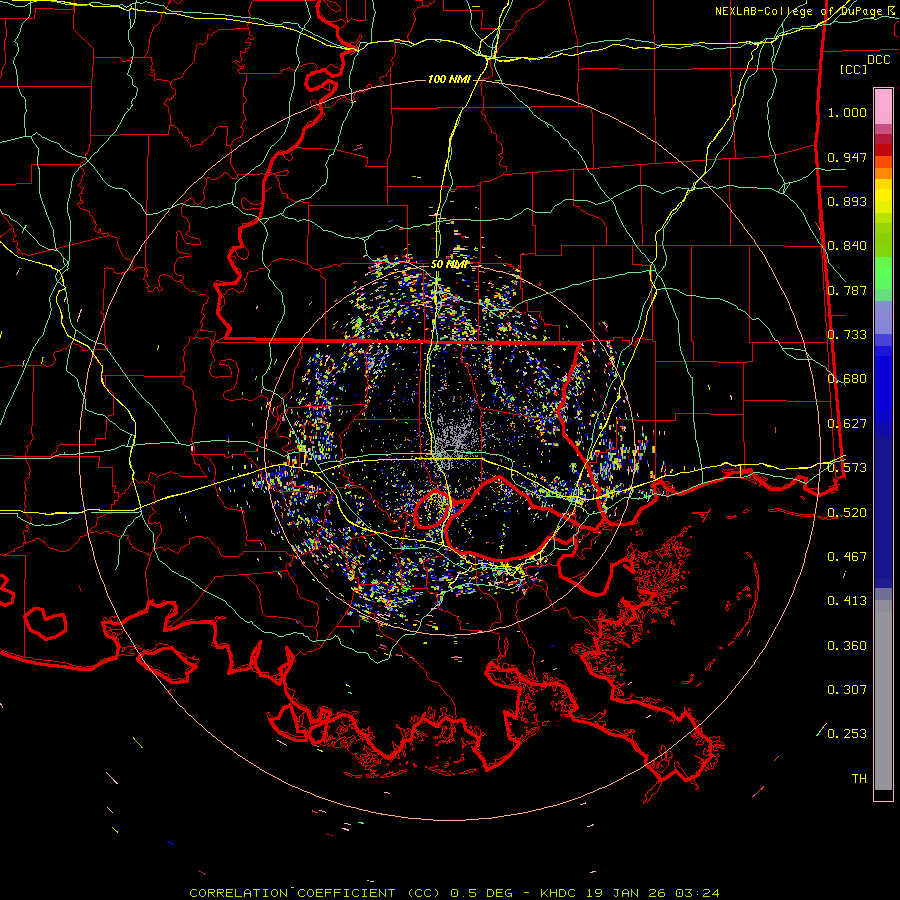Click the 0.733 scale value
The width and height of the screenshot is (900, 900).
tap(847, 335)
